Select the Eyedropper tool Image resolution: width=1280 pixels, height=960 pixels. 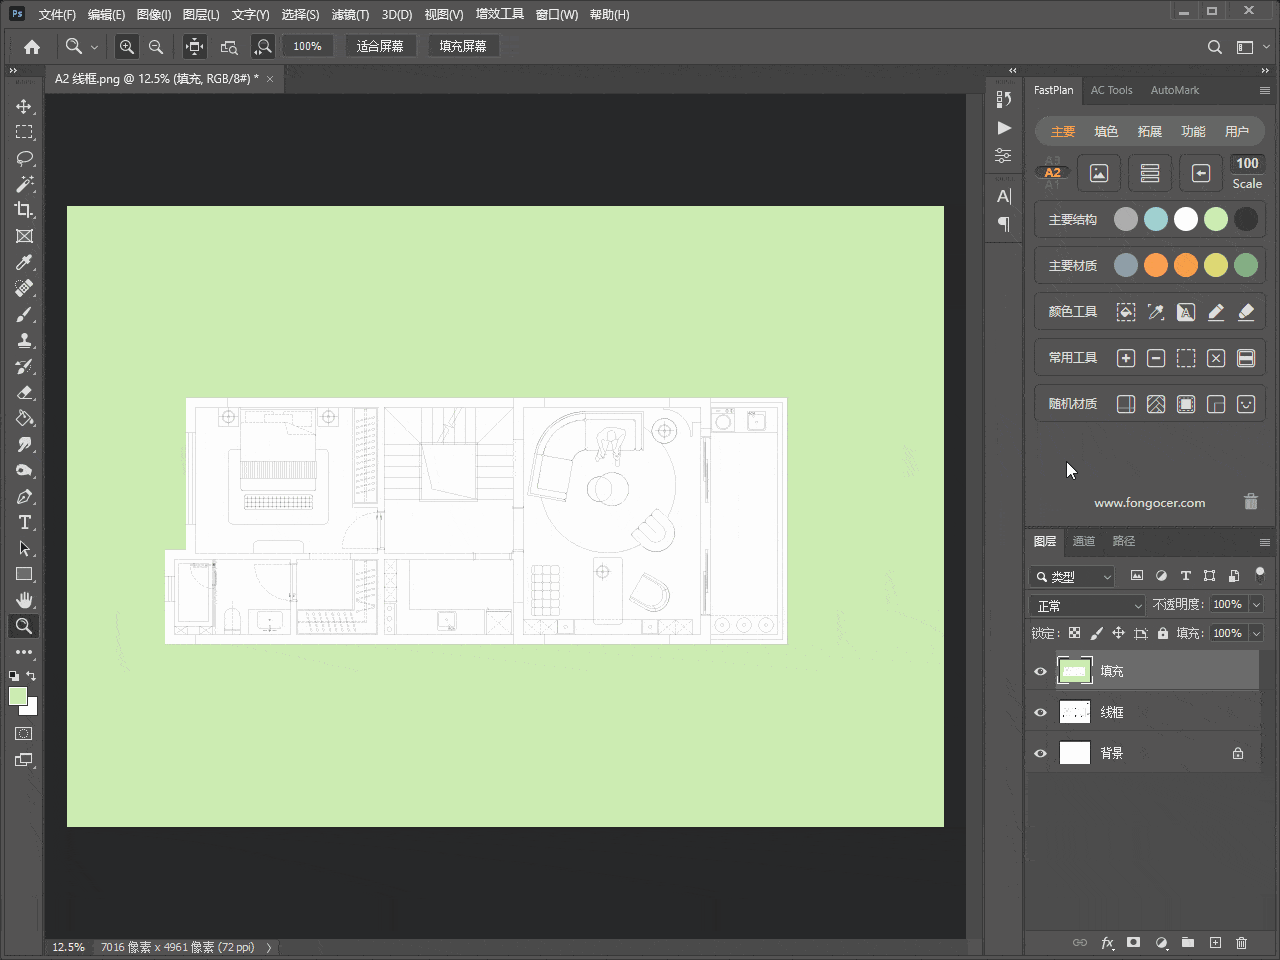pyautogui.click(x=24, y=262)
